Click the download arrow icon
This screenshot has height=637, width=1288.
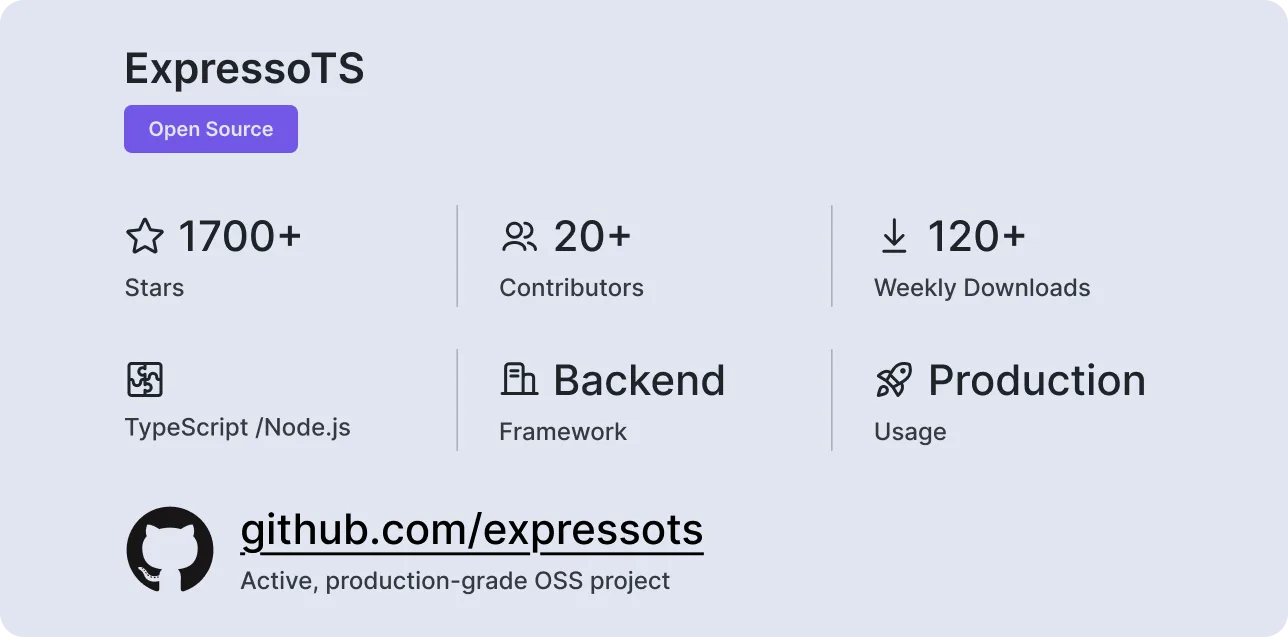pyautogui.click(x=893, y=237)
